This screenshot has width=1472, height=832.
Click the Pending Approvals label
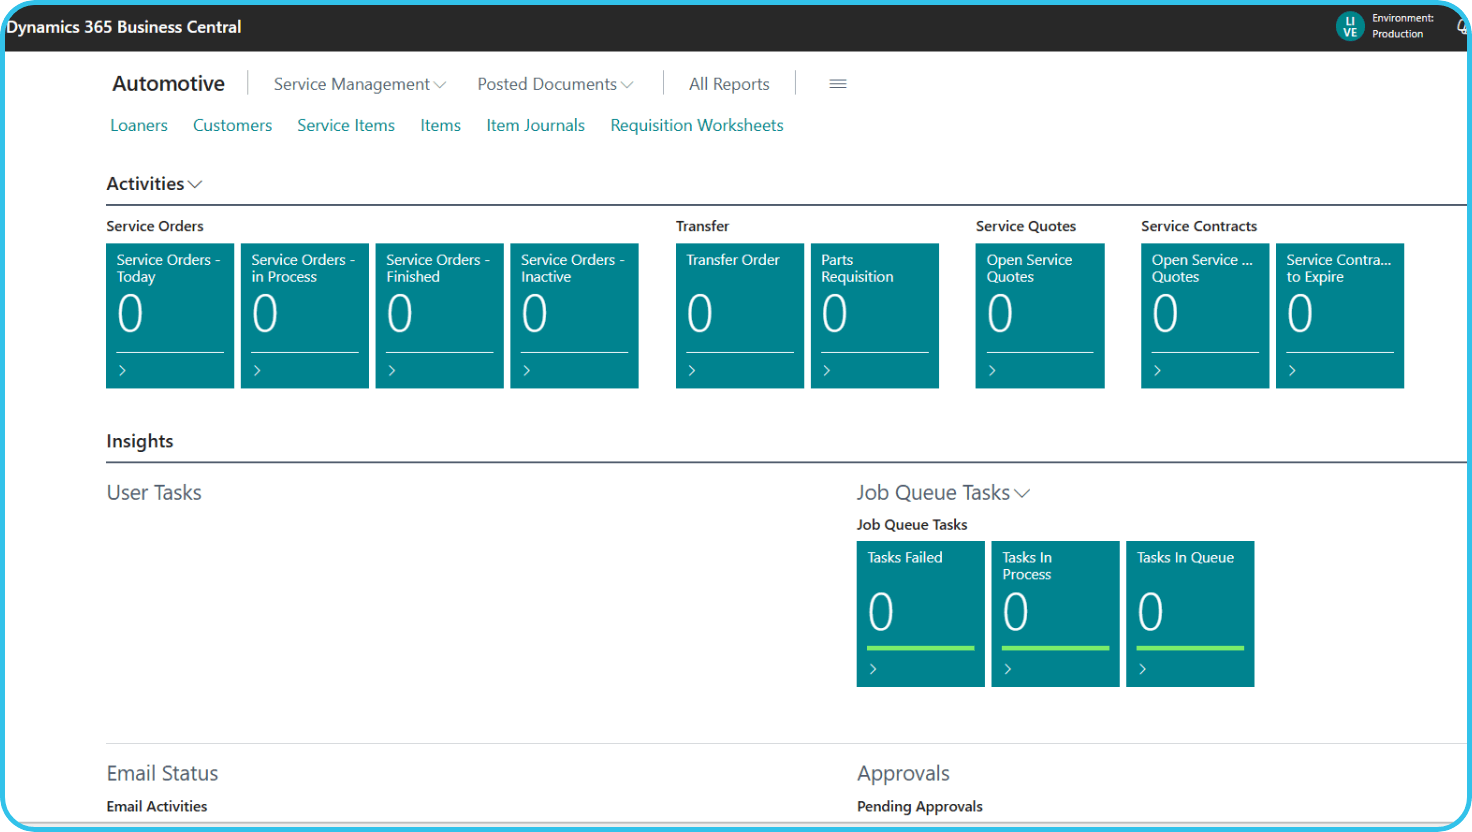pos(920,806)
